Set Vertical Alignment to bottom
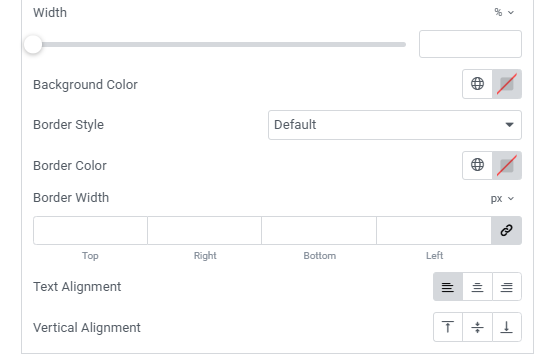The image size is (543, 362). 507,327
